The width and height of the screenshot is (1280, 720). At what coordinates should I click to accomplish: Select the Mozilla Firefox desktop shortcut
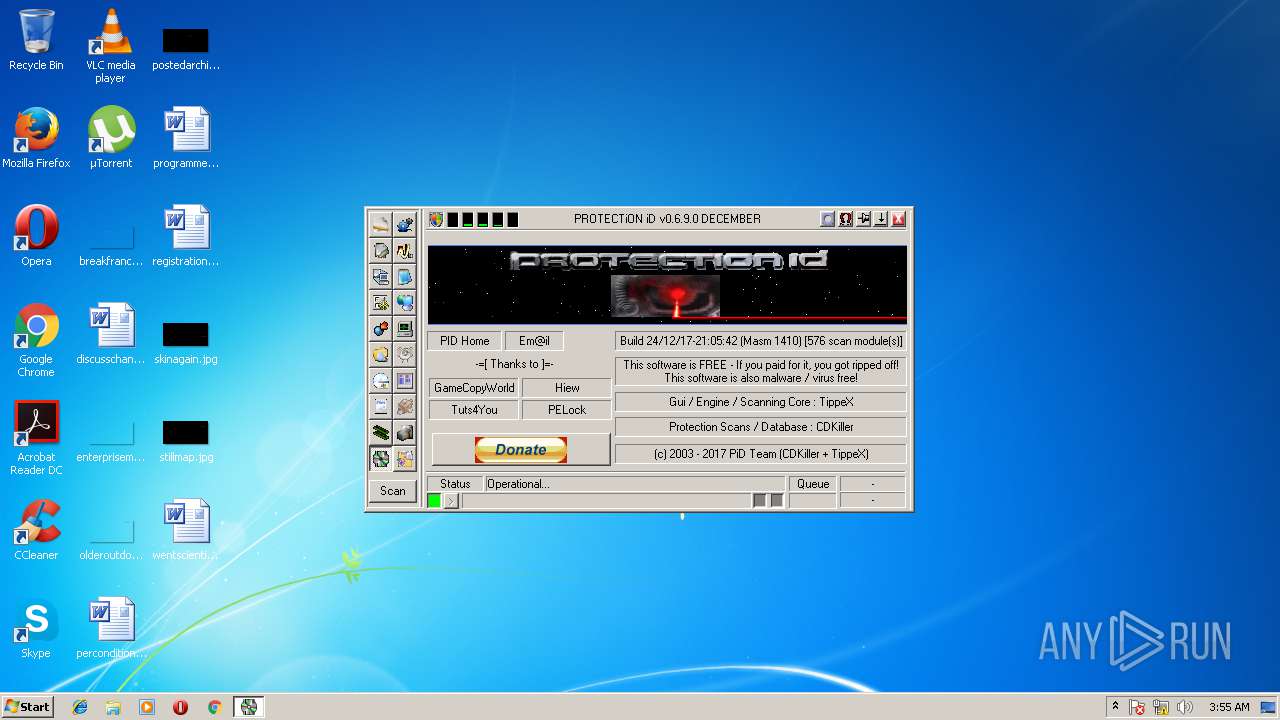point(36,138)
